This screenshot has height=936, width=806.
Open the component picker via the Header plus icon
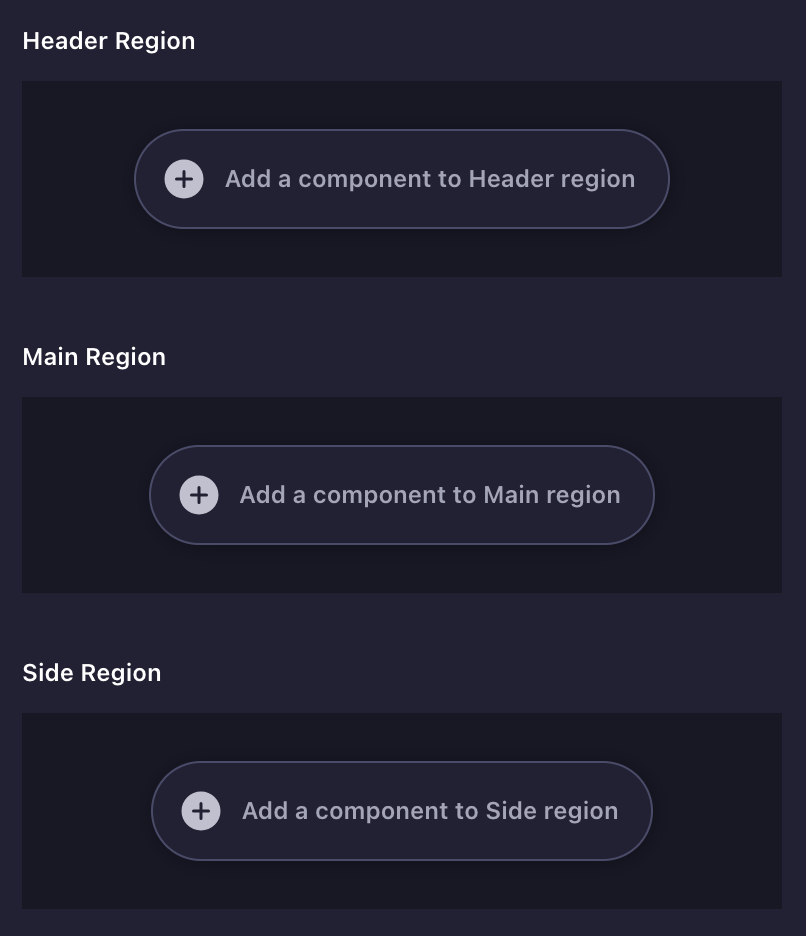click(x=183, y=179)
